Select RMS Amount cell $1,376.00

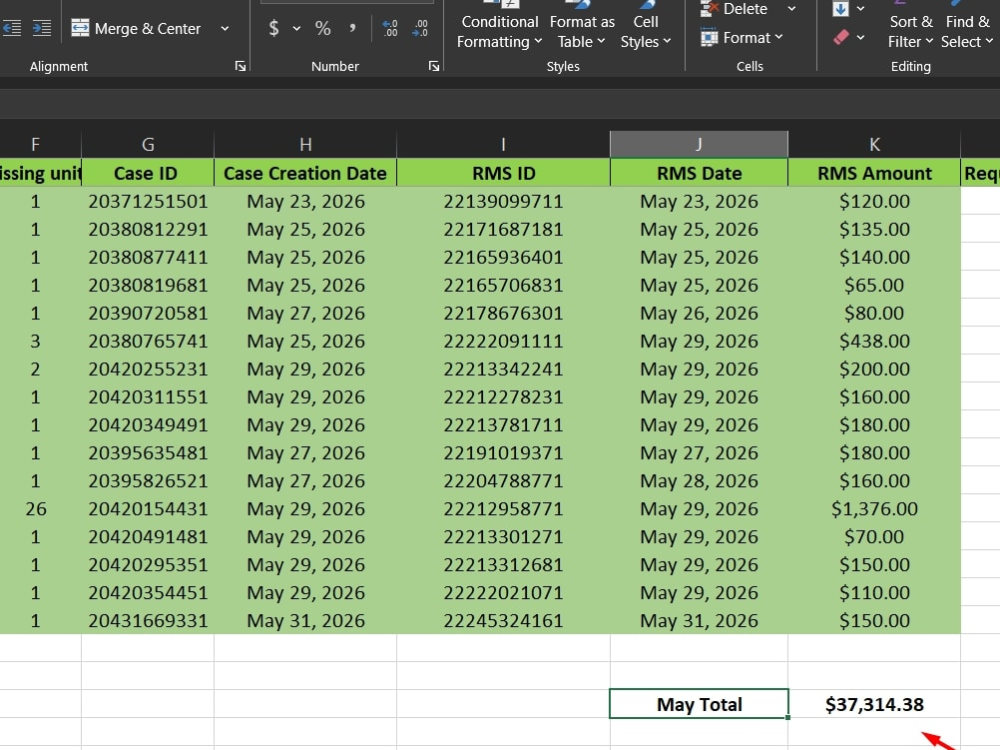pyautogui.click(x=874, y=509)
